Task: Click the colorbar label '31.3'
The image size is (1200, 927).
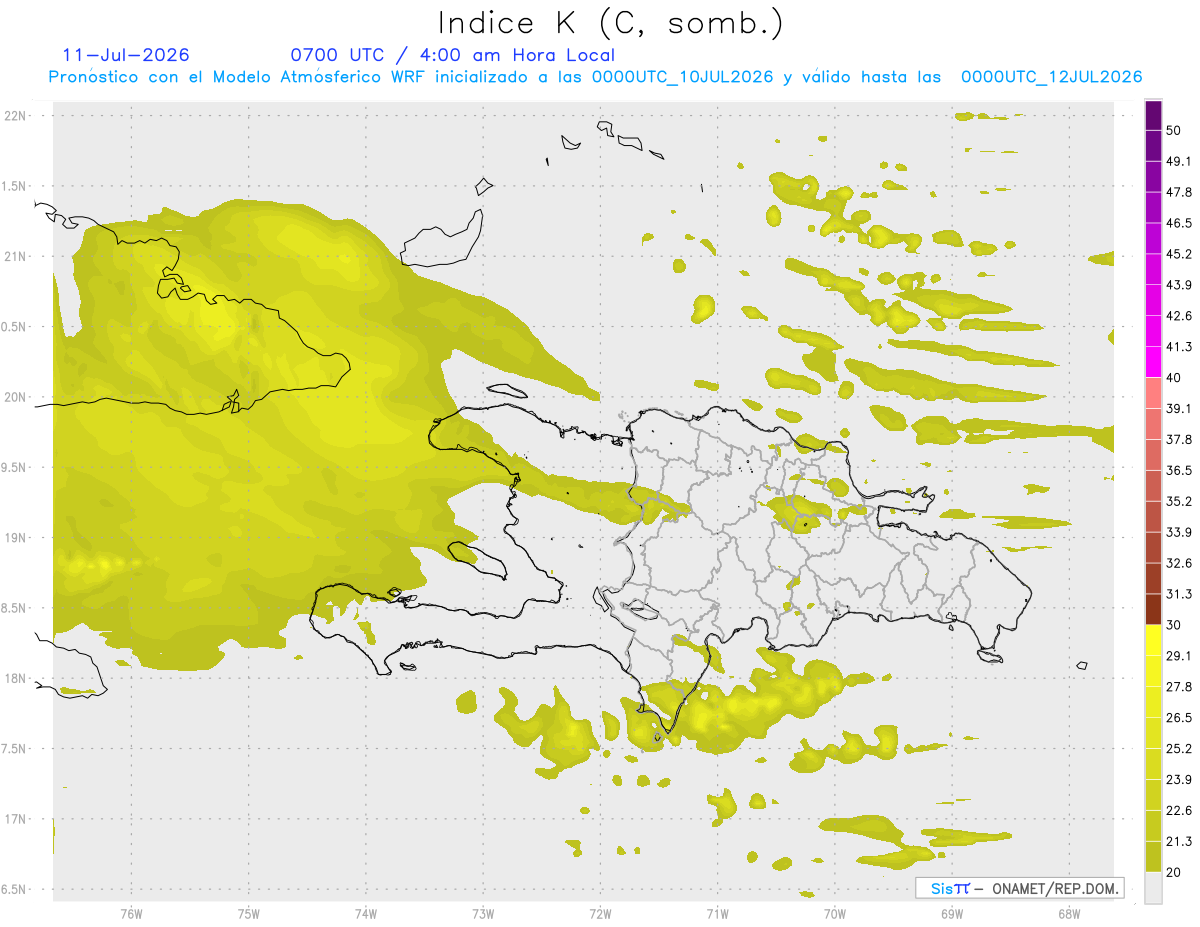Action: [1179, 594]
